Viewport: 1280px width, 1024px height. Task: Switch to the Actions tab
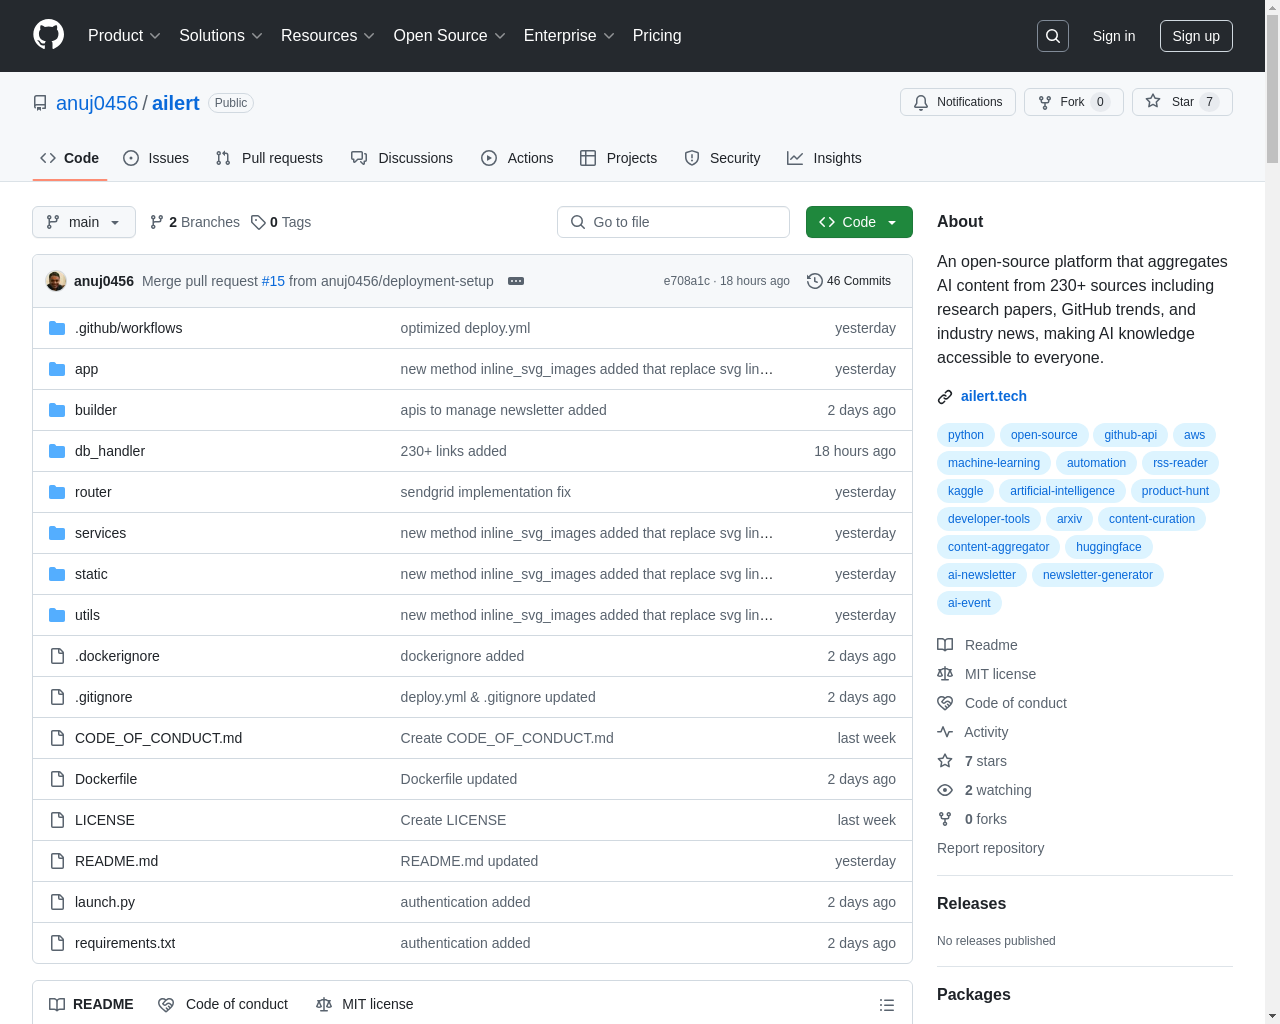[517, 158]
